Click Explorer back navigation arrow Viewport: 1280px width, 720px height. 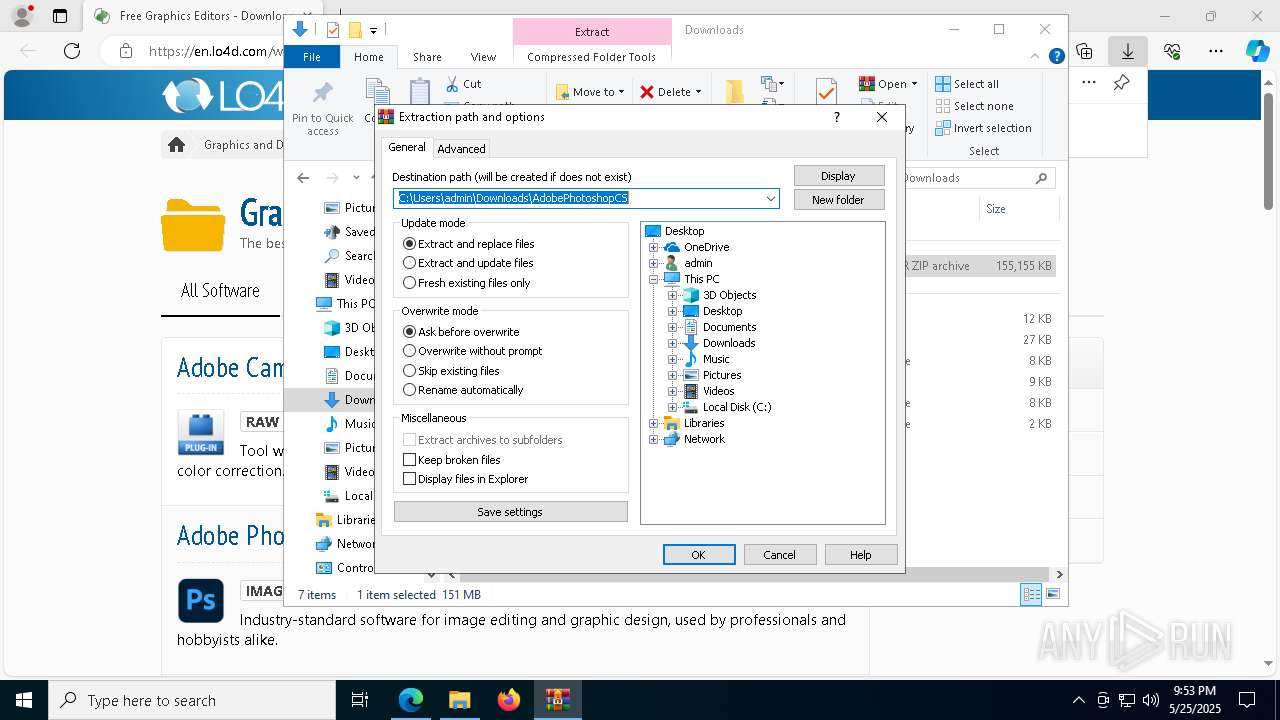(303, 178)
